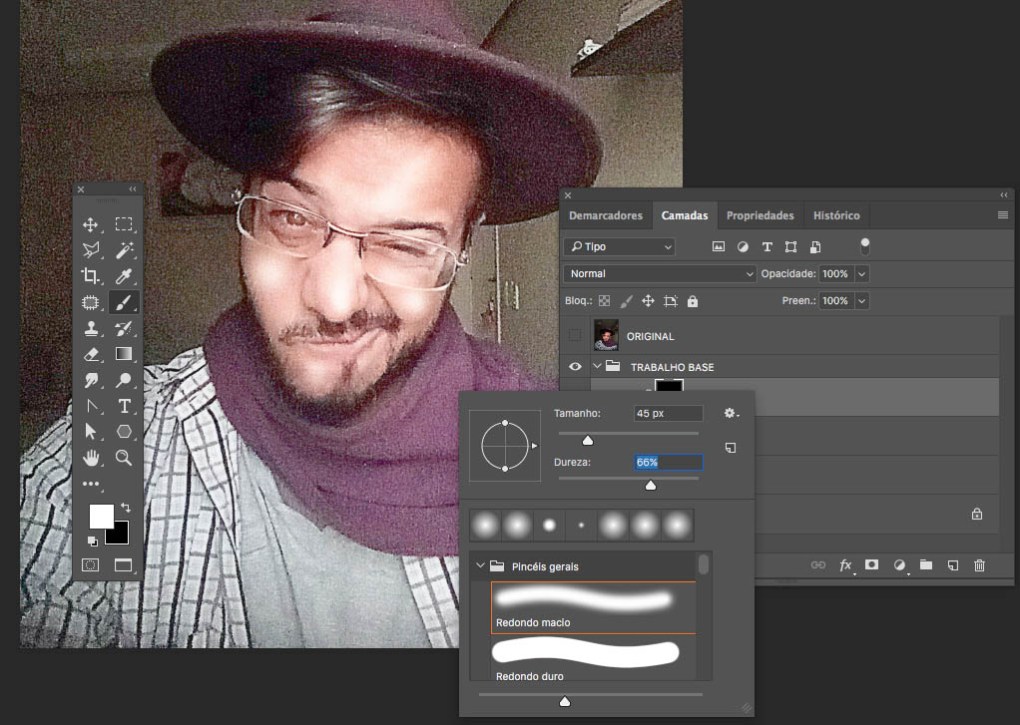Viewport: 1020px width, 725px height.
Task: Open the Normal blend mode dropdown
Action: pos(660,273)
